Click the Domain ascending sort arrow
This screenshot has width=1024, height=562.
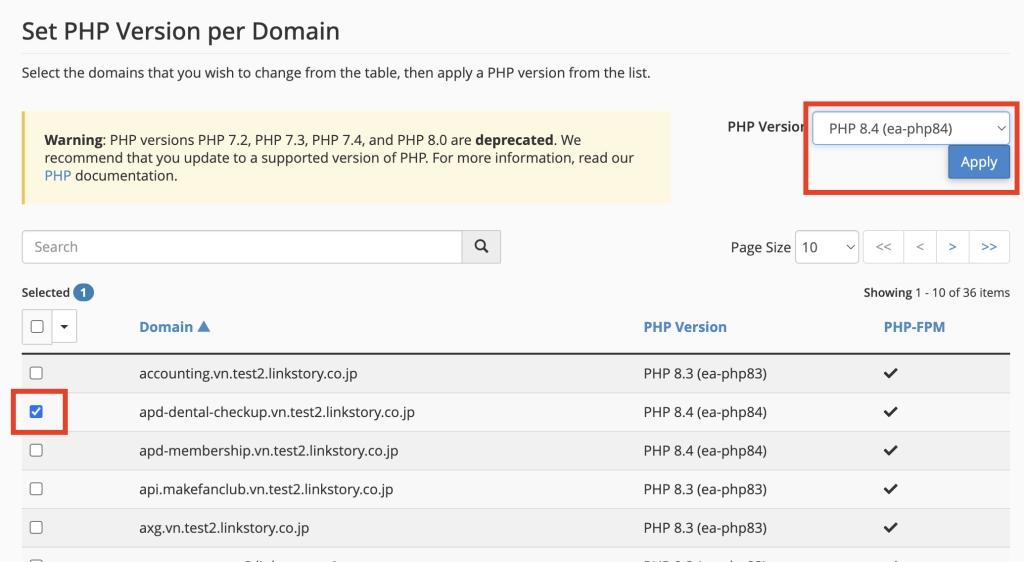[x=204, y=327]
